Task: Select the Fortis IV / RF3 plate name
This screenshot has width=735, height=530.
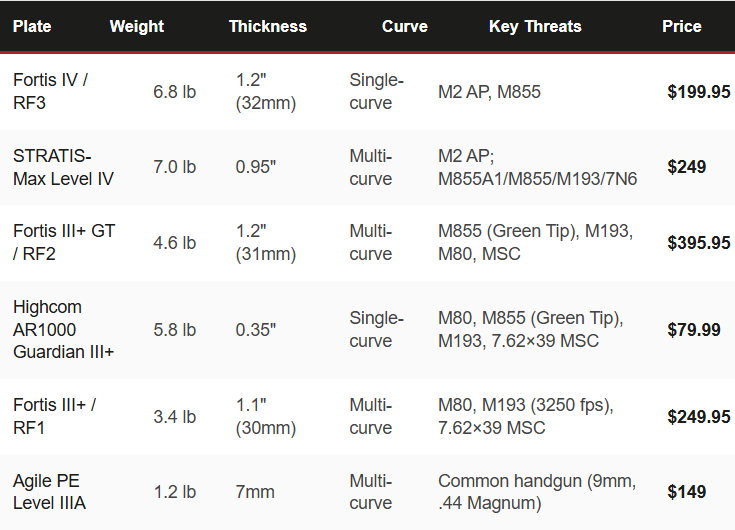Action: [50, 91]
